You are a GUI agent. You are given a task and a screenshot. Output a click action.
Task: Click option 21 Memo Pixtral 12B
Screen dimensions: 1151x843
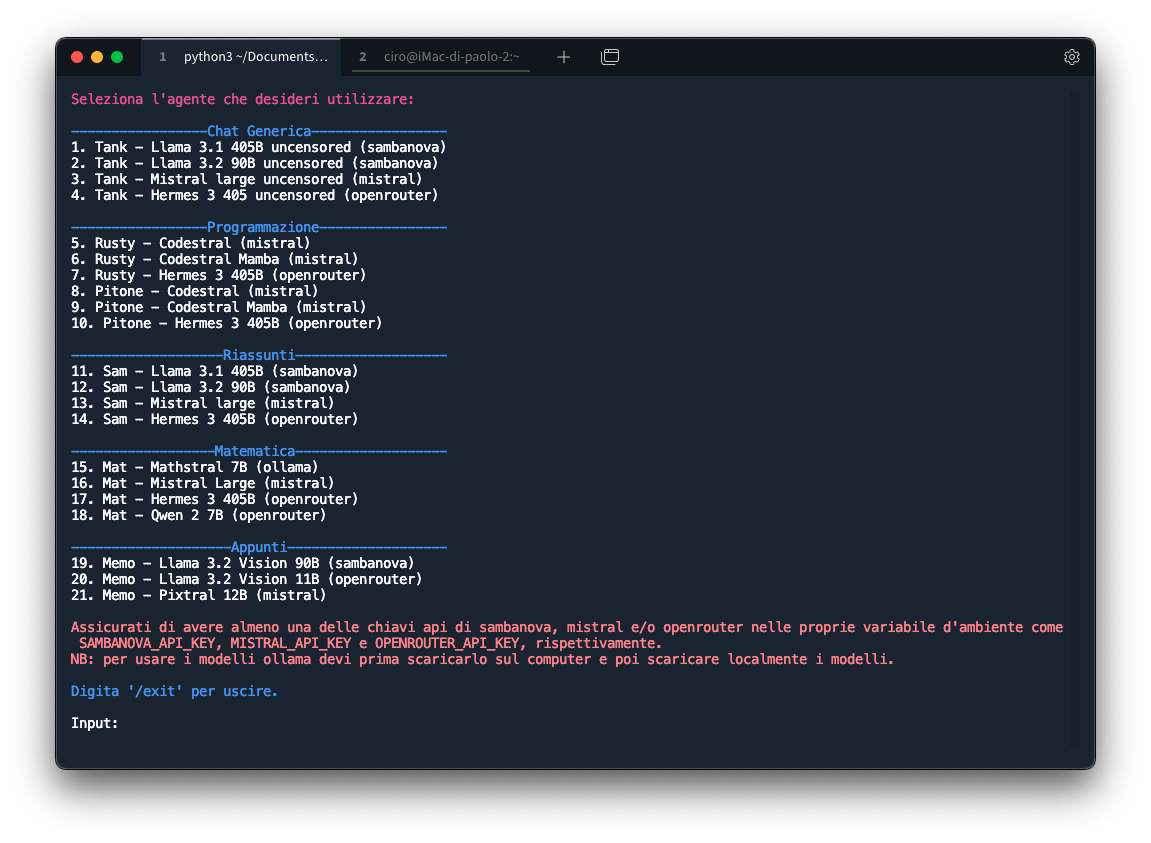point(198,595)
